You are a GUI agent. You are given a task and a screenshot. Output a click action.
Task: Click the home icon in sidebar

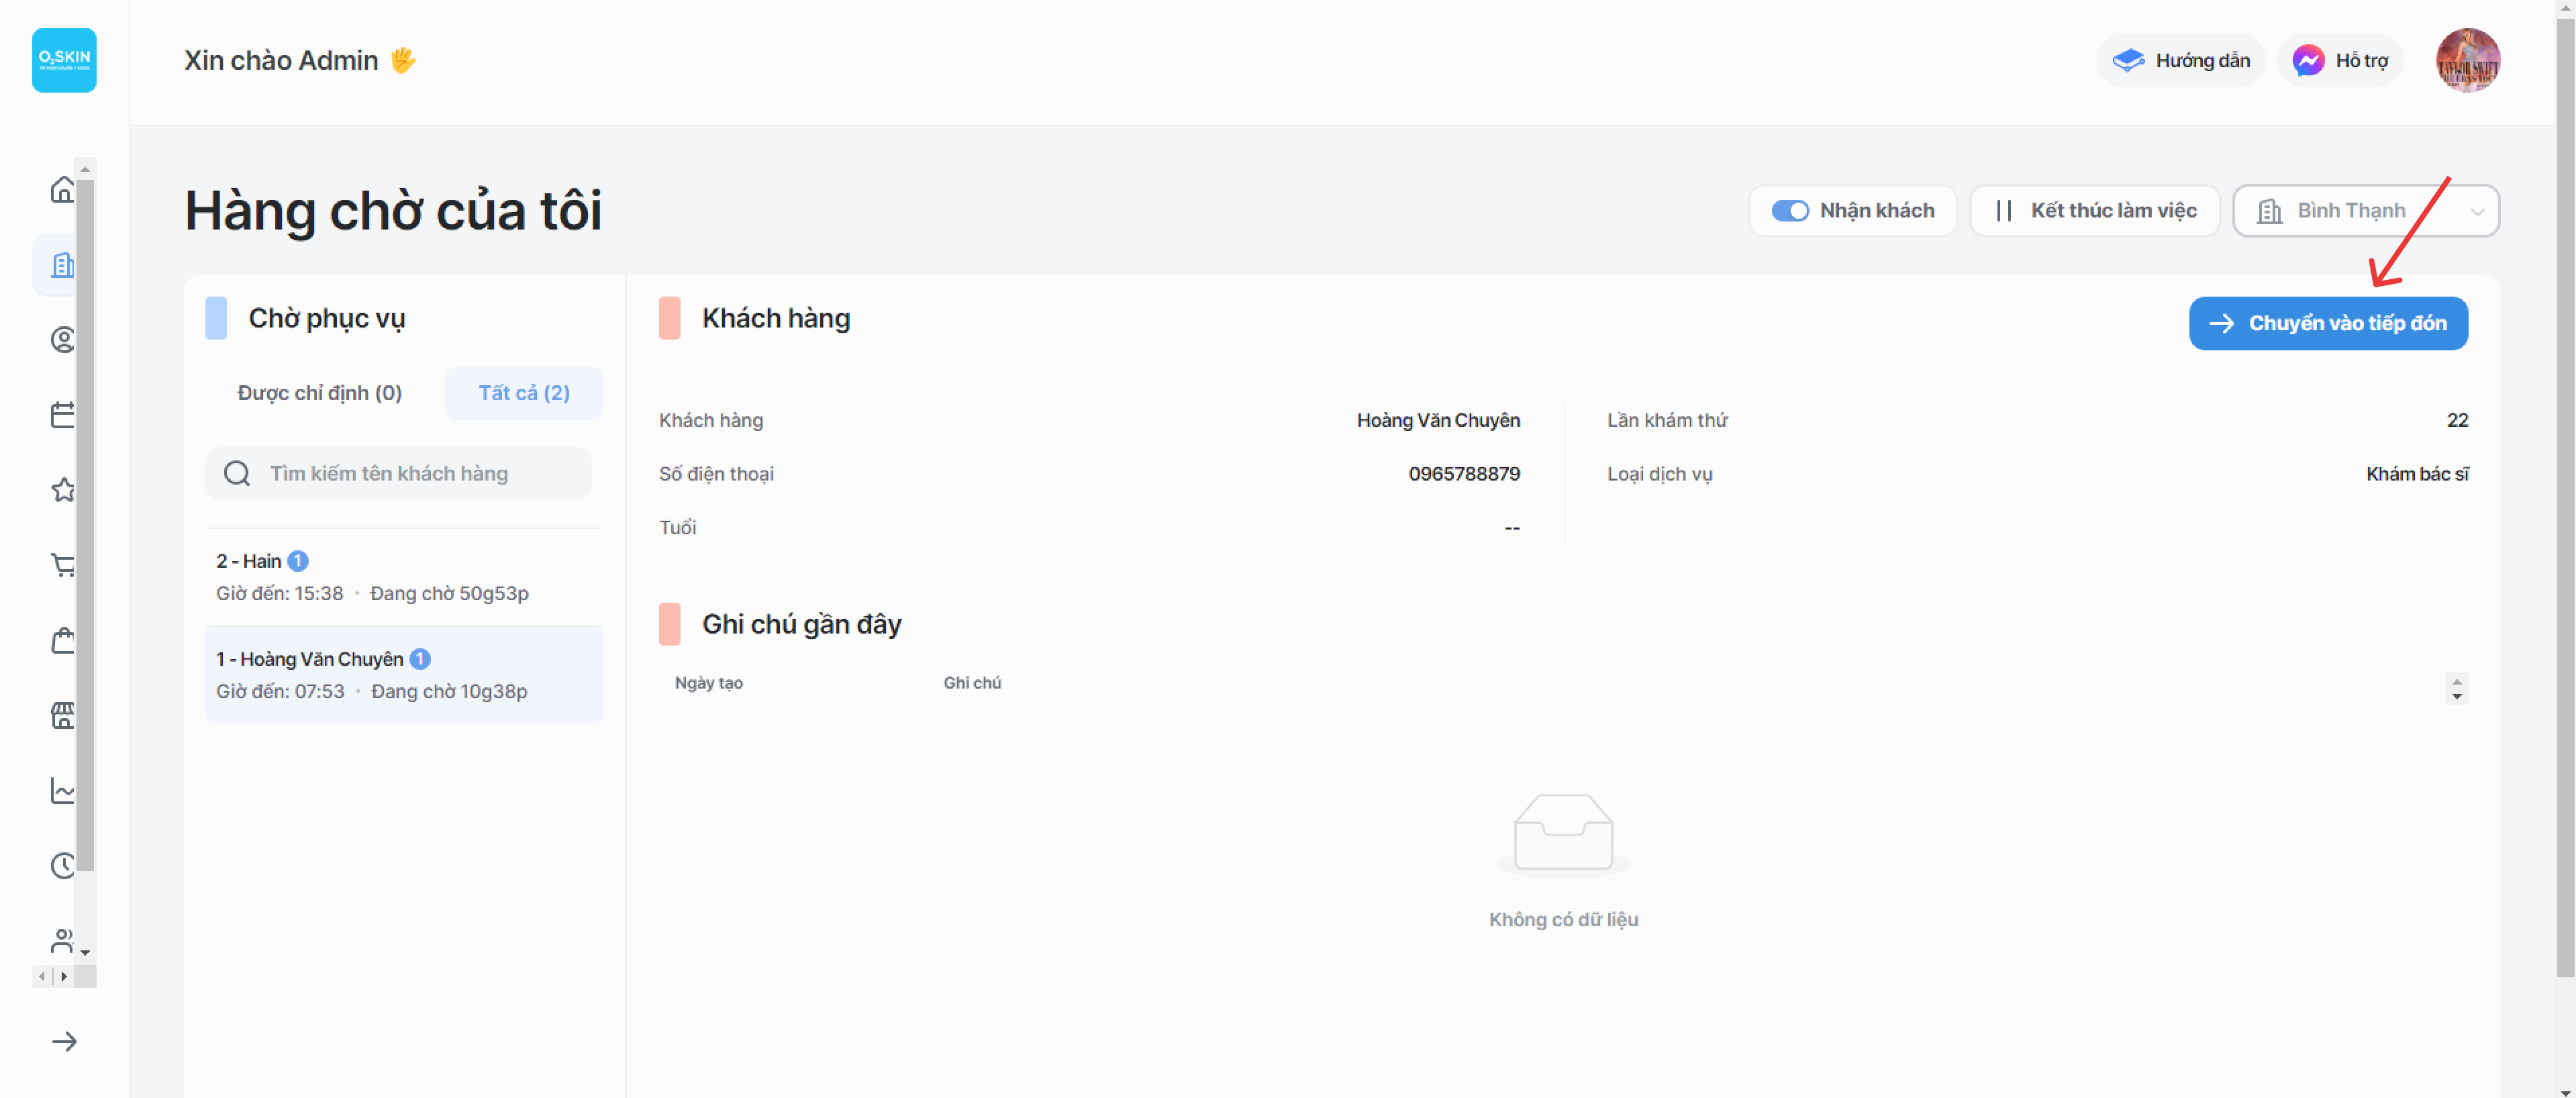point(62,190)
